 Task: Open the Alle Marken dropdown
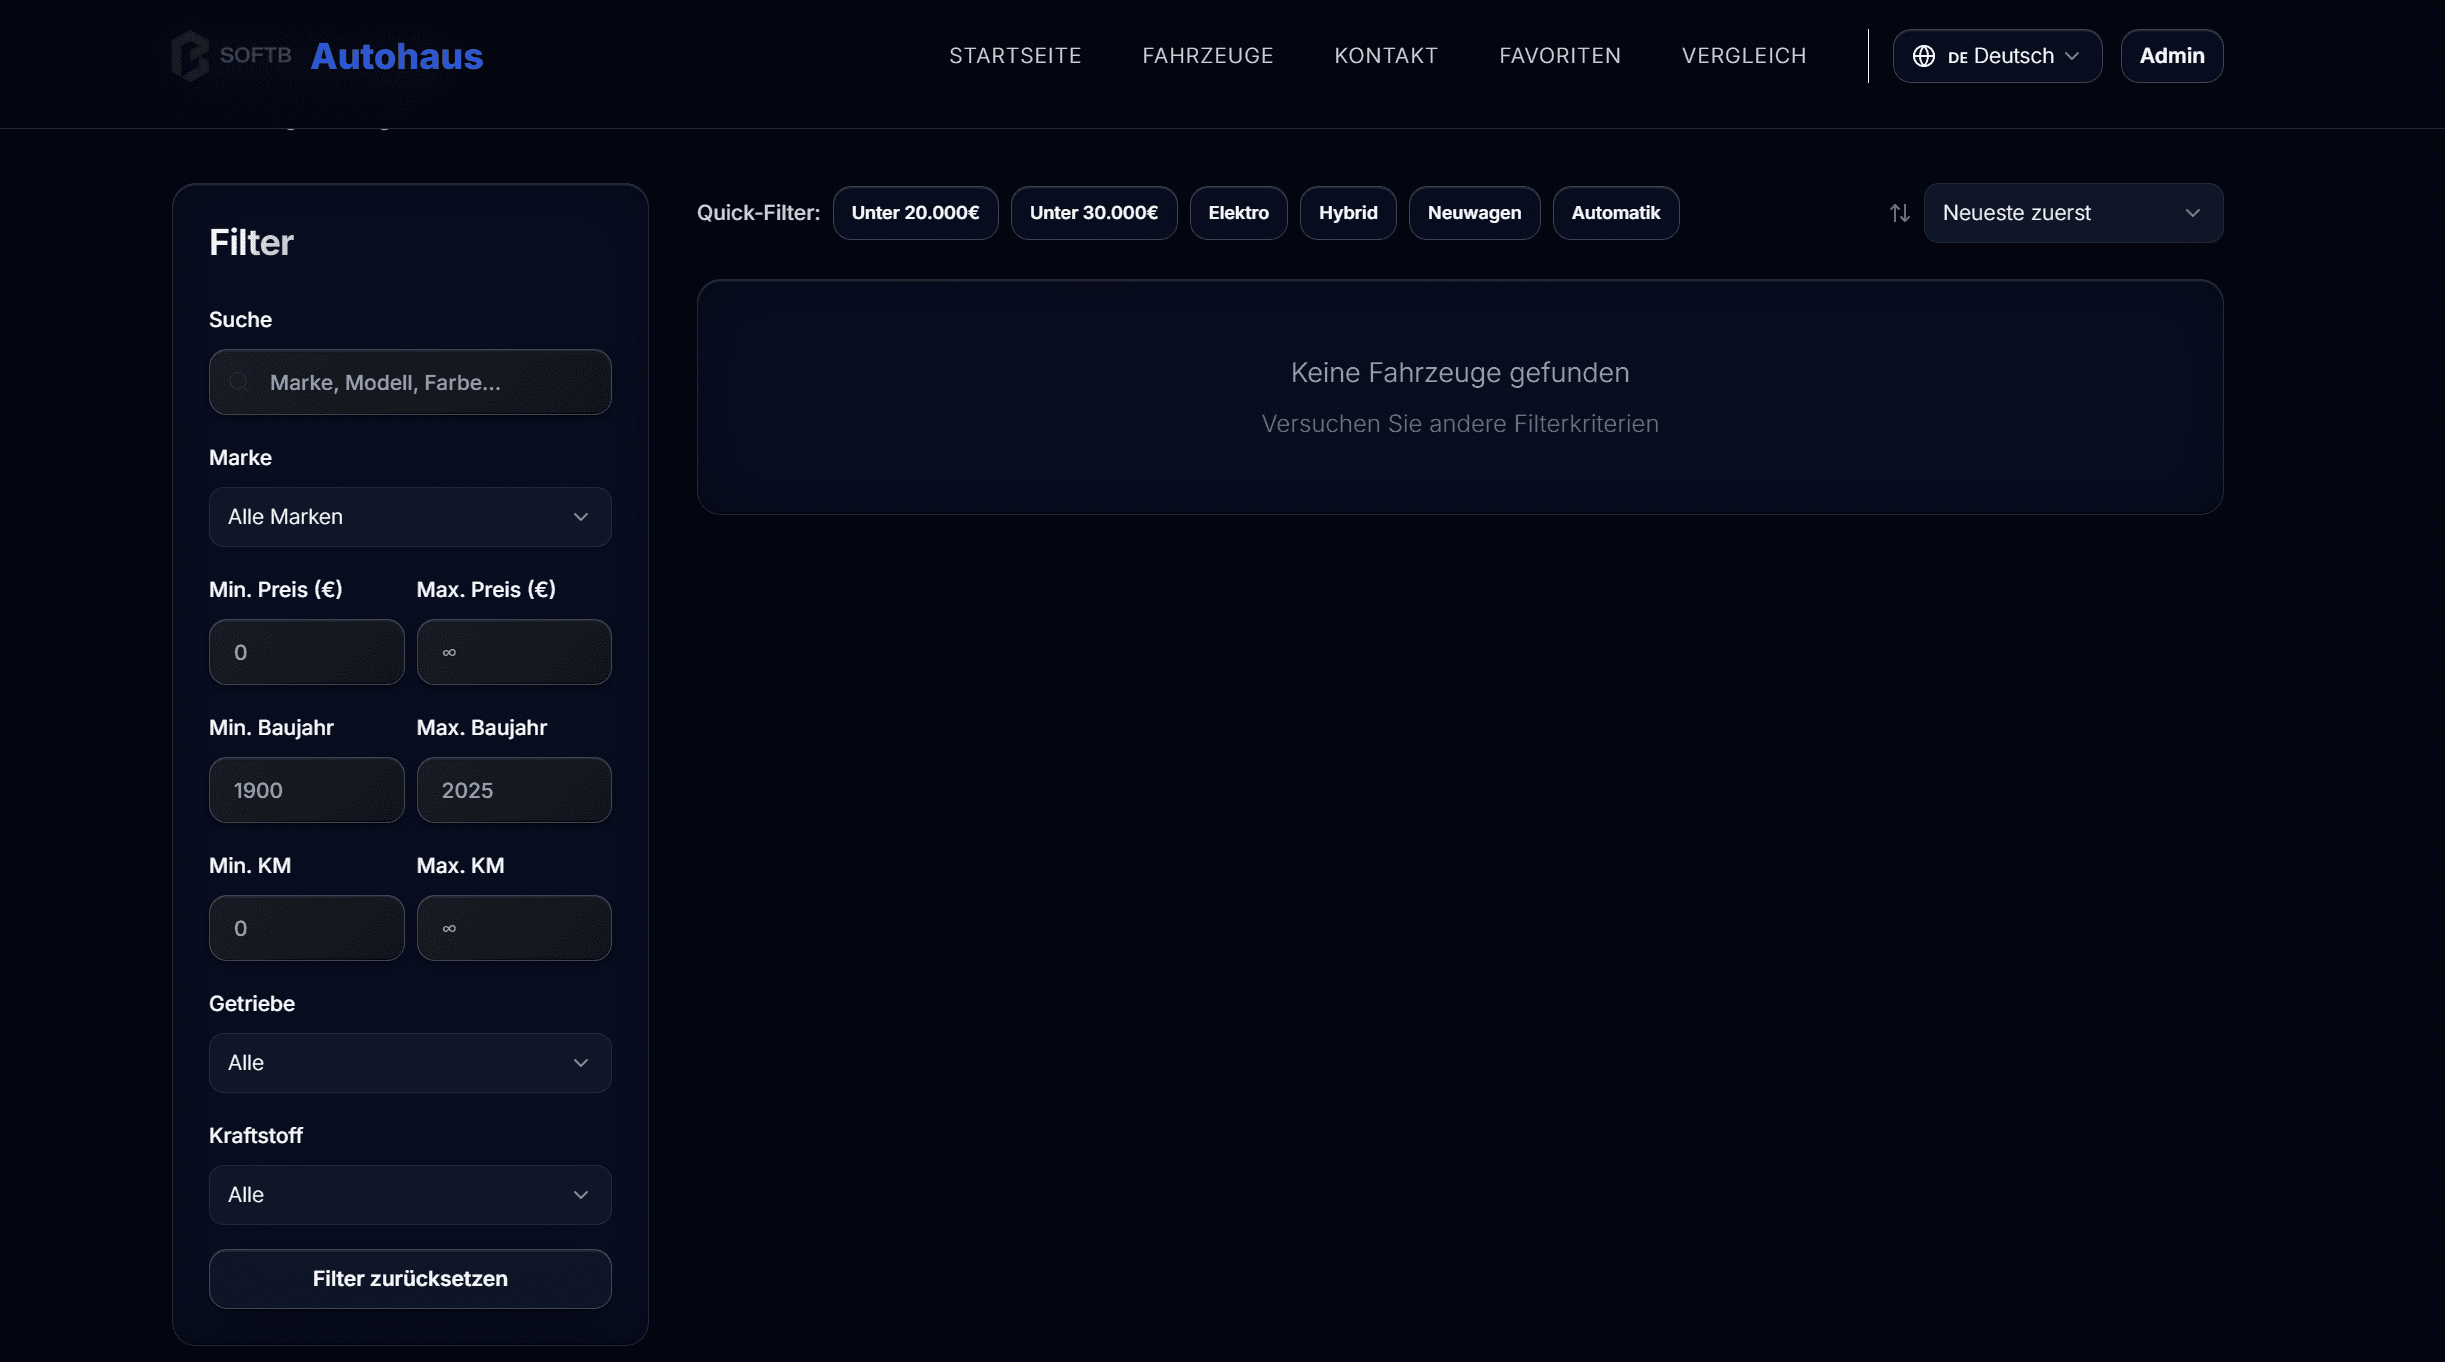pyautogui.click(x=409, y=517)
